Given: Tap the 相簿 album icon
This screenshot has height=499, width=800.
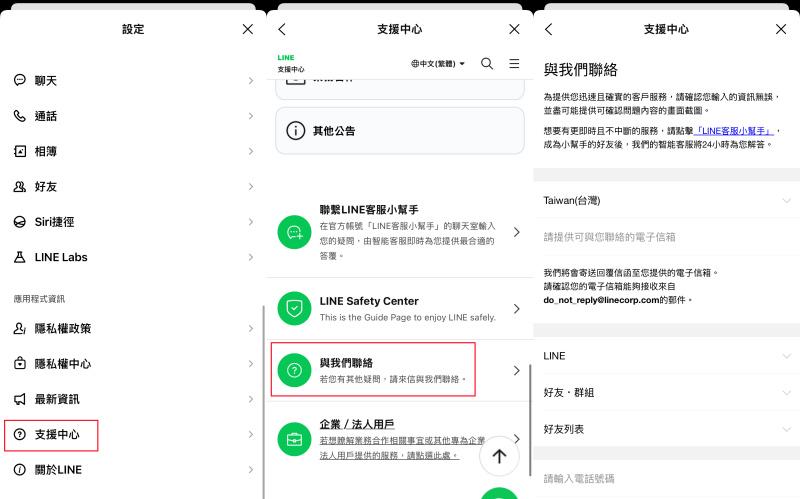Looking at the screenshot, I should tap(19, 151).
